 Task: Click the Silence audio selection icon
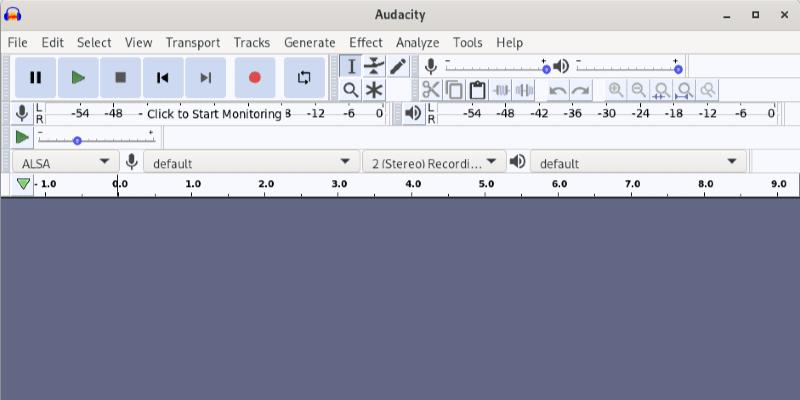[x=524, y=90]
